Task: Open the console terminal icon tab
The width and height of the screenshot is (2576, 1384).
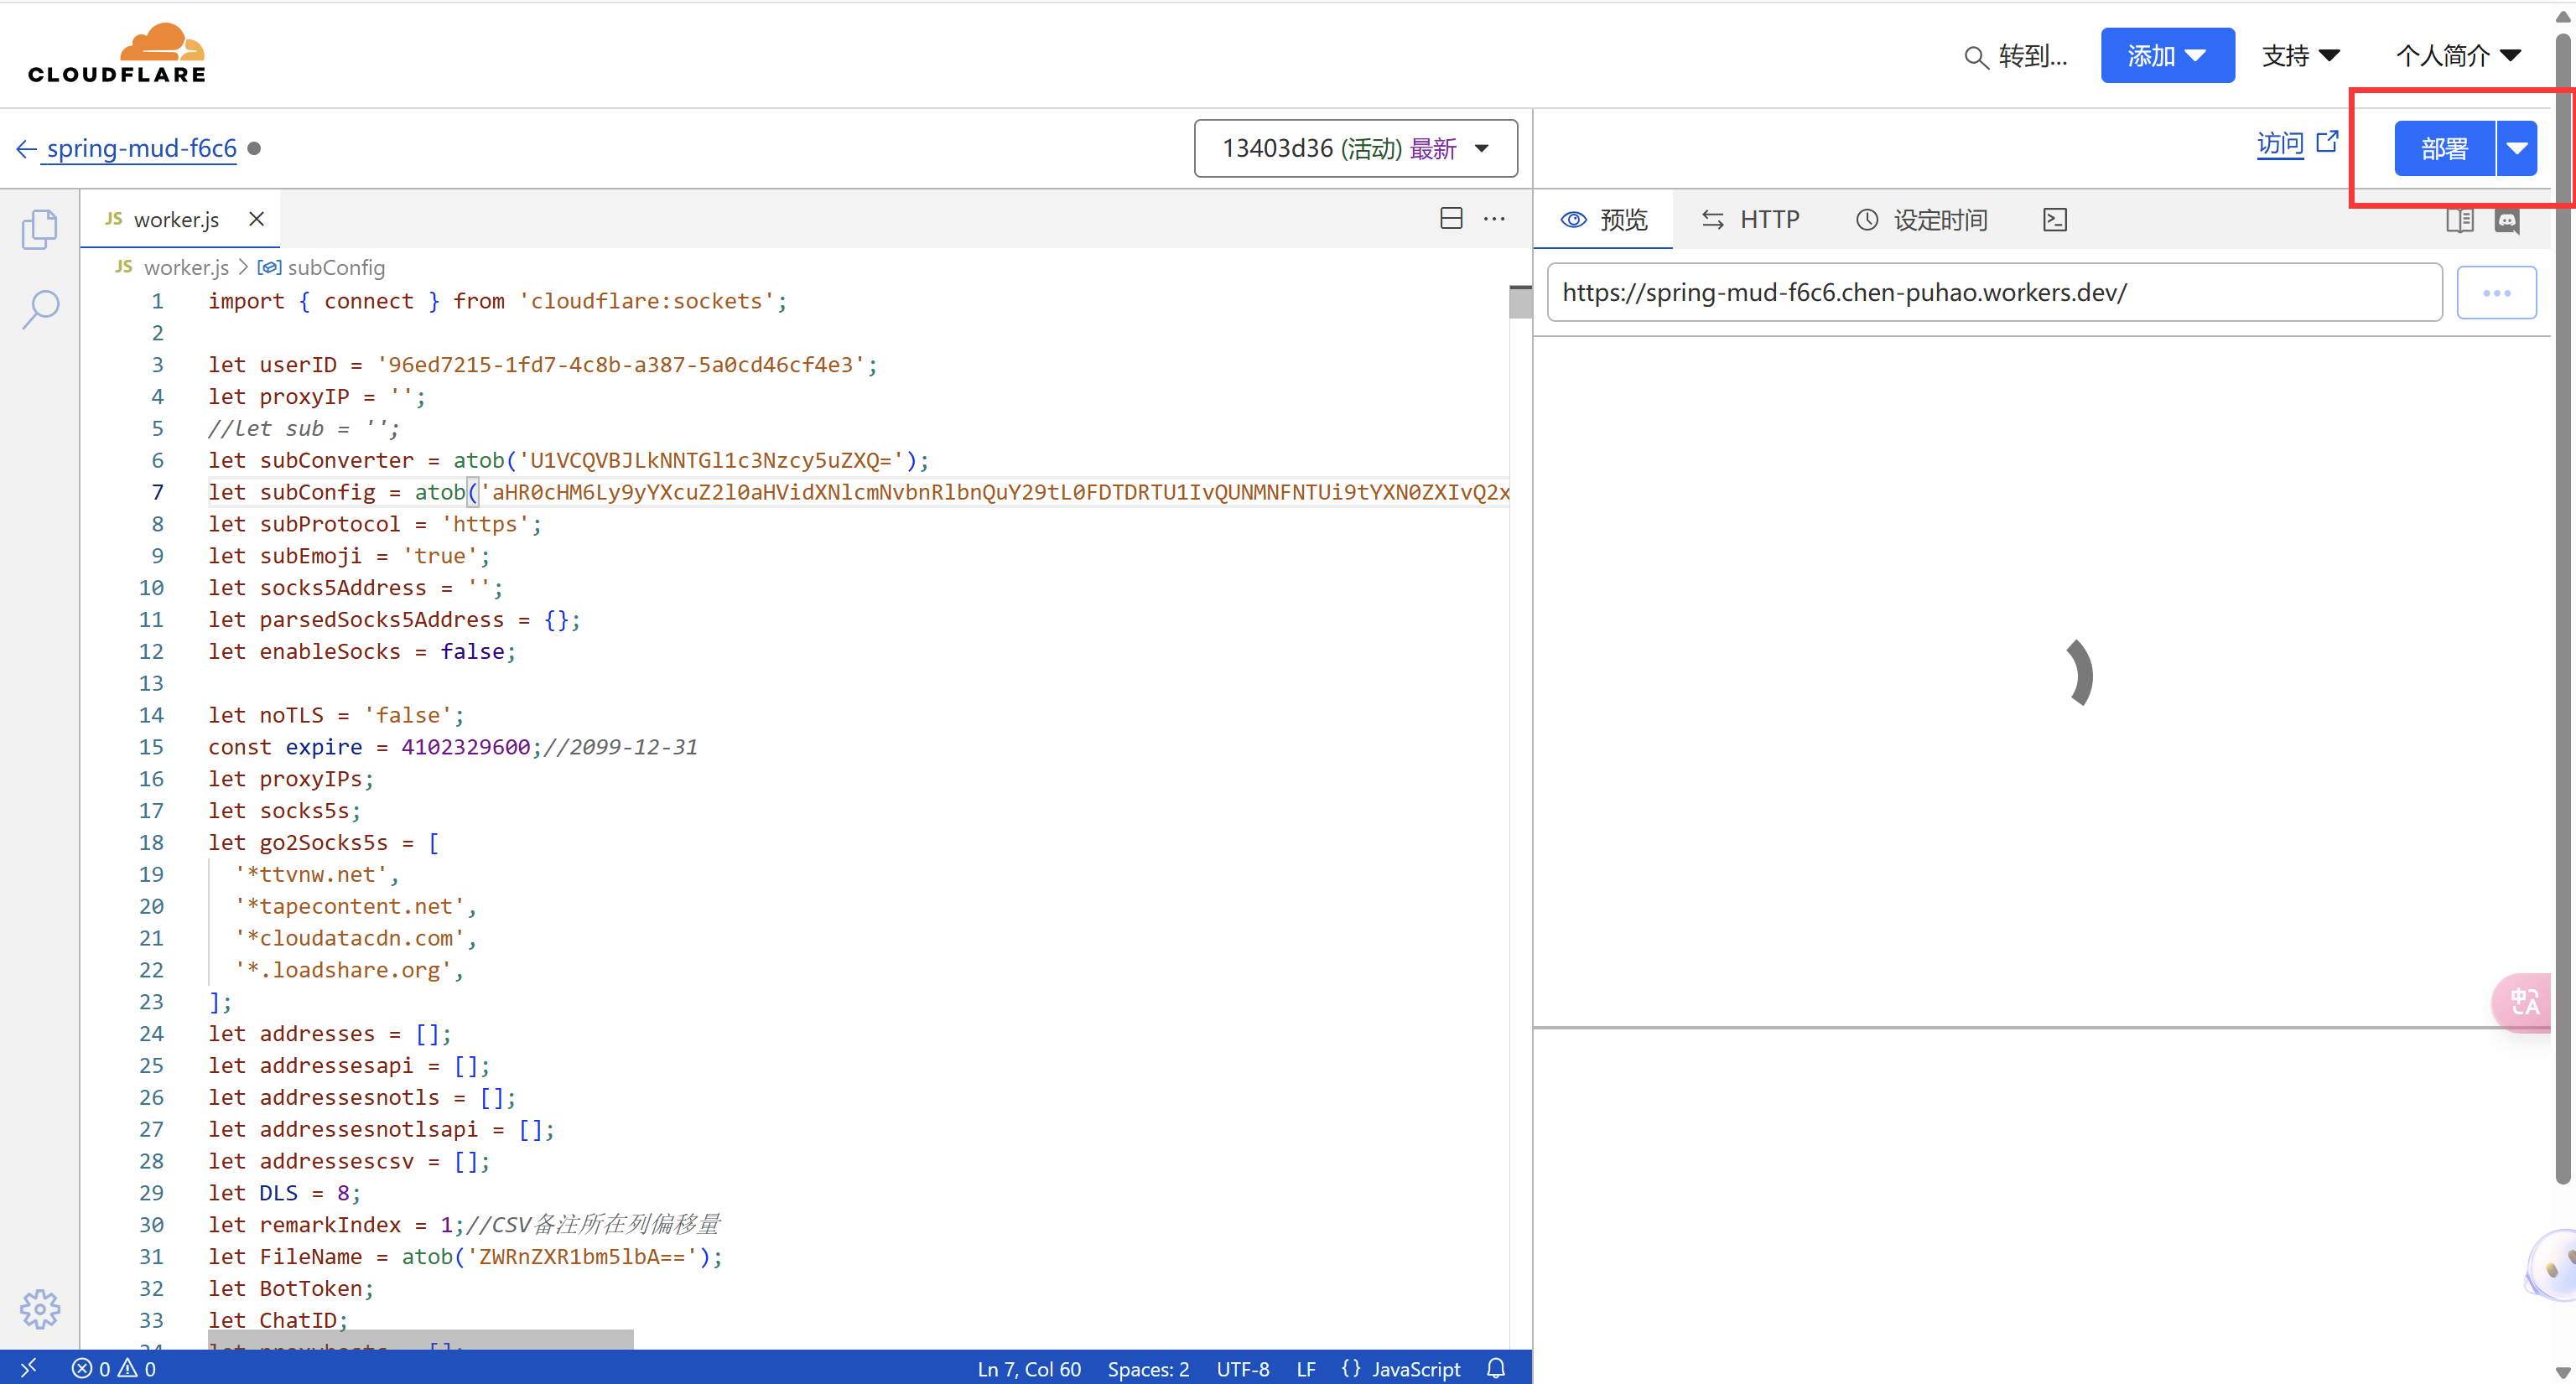Action: 2054,219
